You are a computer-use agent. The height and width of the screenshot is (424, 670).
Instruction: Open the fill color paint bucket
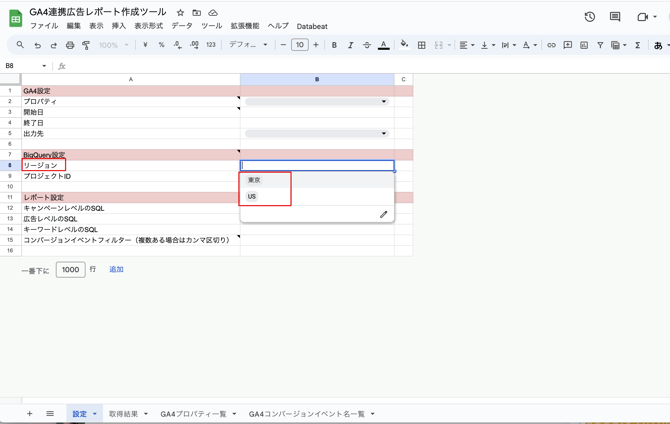point(404,44)
